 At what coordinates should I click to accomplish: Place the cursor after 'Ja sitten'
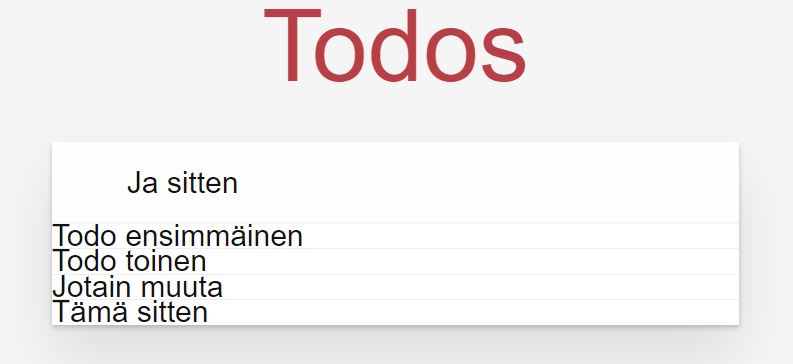(x=240, y=183)
